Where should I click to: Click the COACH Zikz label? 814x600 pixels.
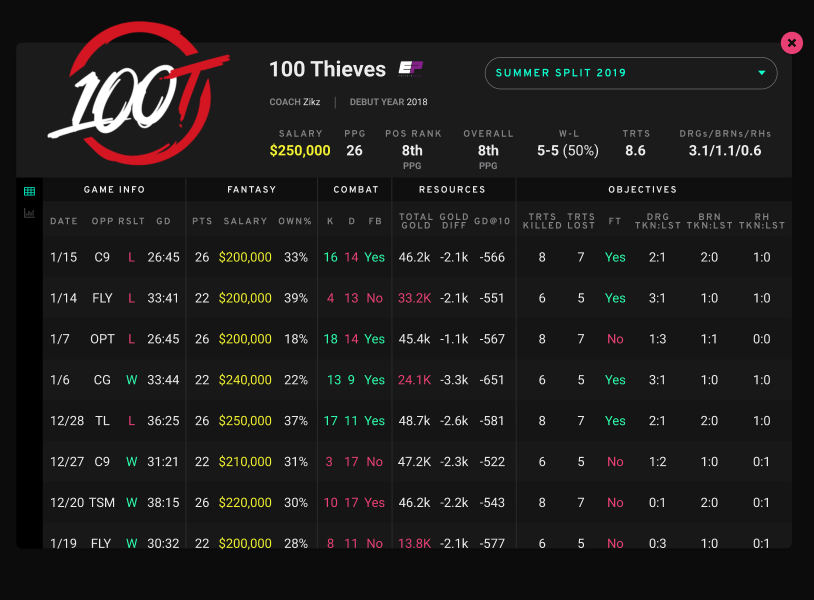pos(294,102)
